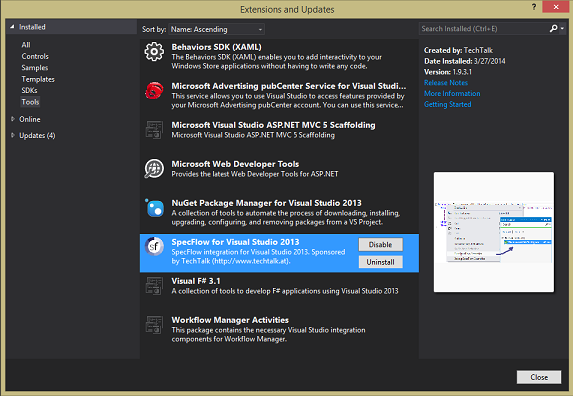Image resolution: width=573 pixels, height=396 pixels.
Task: Click the Online label in sidebar
Action: (30, 119)
